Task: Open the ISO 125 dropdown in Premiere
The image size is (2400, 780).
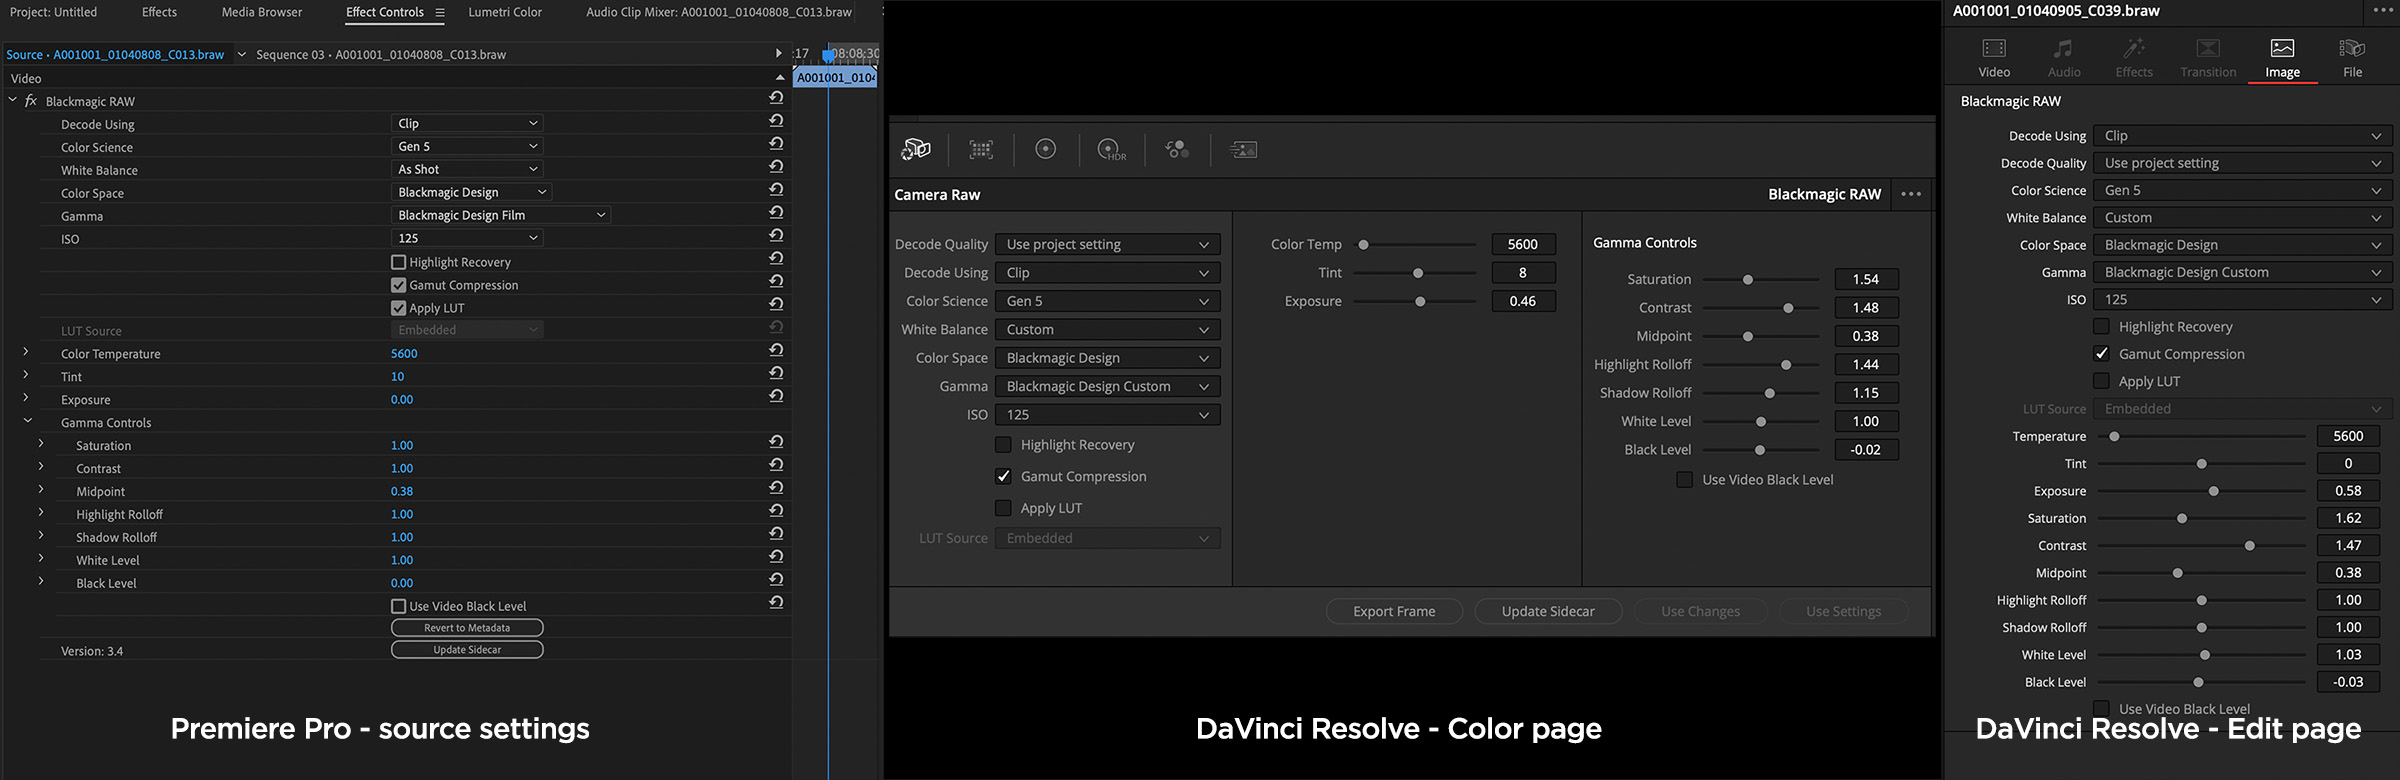Action: click(467, 238)
